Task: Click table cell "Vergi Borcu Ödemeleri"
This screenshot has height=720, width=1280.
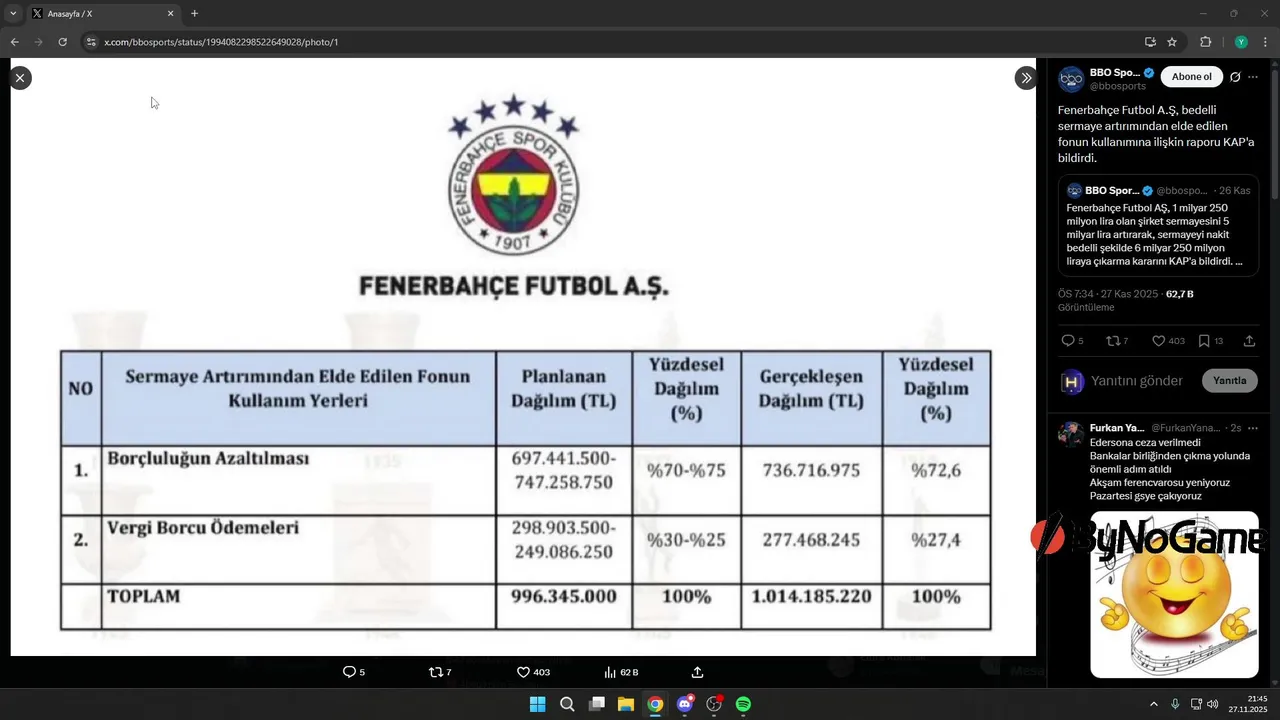Action: [x=298, y=550]
